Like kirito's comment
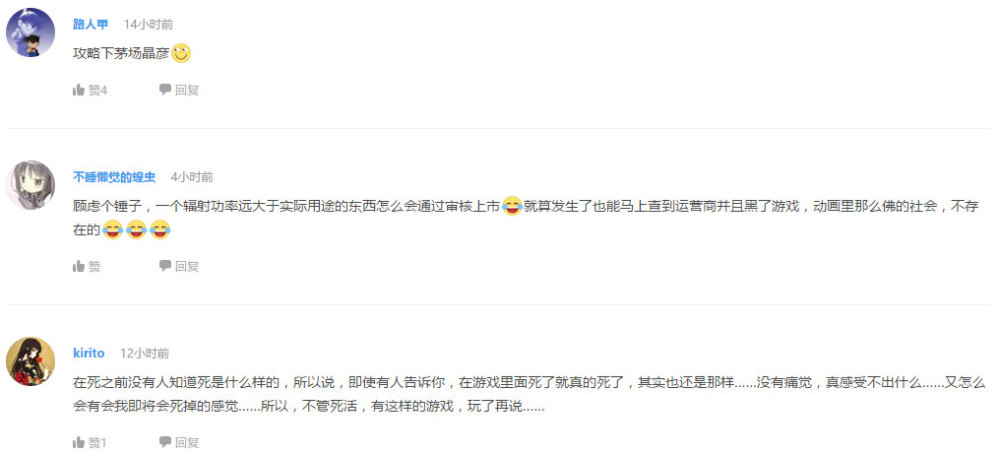Image resolution: width=1000 pixels, height=455 pixels. pyautogui.click(x=90, y=442)
